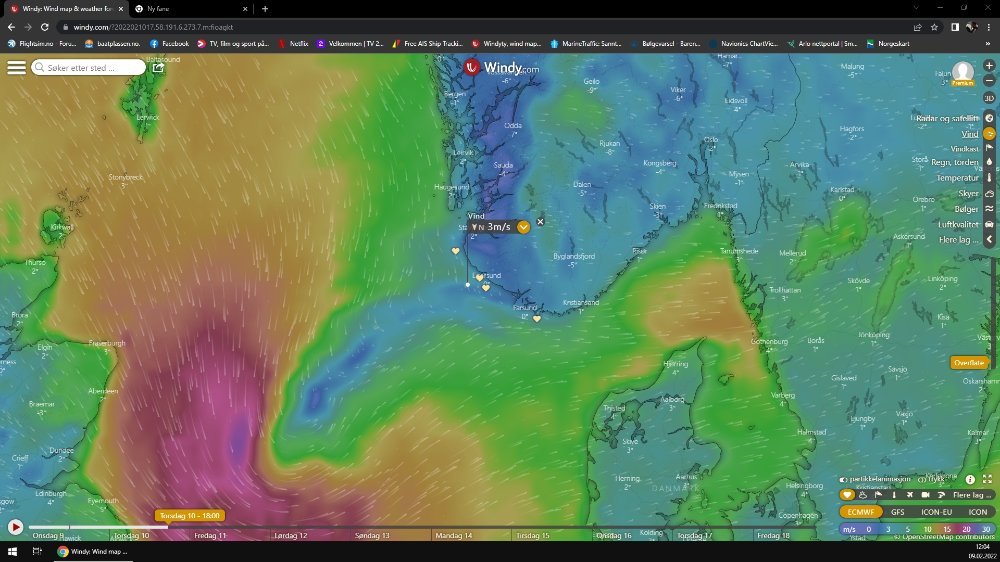Enter fullscreen mode via expand icon
This screenshot has width=1000, height=562.
[987, 479]
